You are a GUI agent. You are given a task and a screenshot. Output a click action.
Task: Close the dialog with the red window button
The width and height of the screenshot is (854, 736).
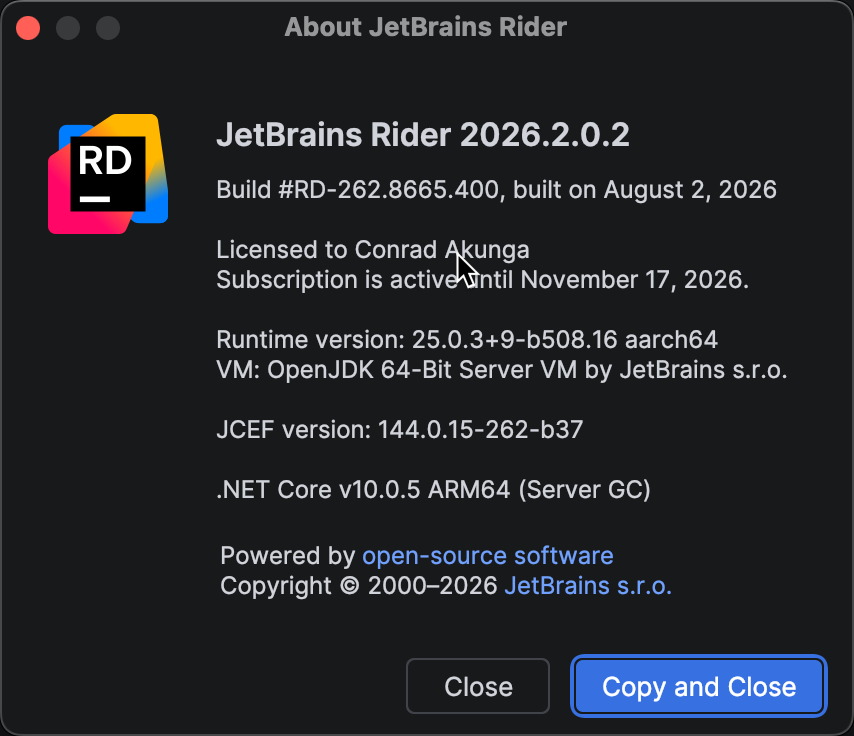point(28,28)
